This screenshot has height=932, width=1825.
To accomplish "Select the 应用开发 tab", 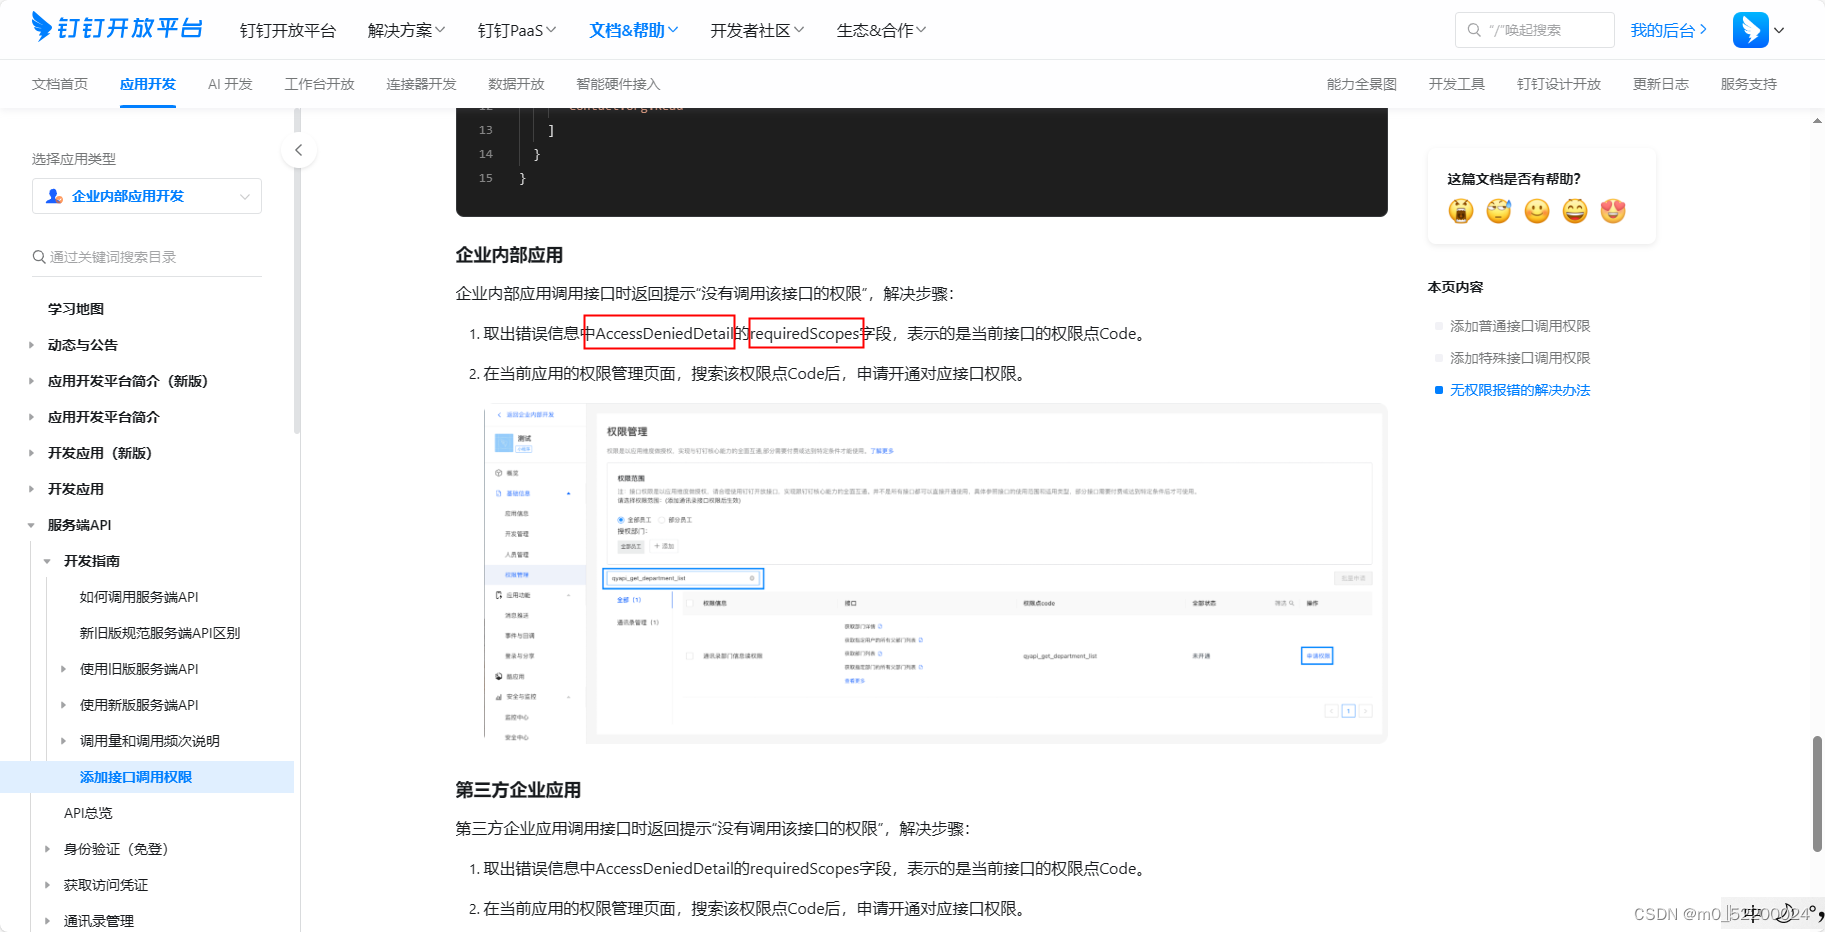I will tap(148, 84).
